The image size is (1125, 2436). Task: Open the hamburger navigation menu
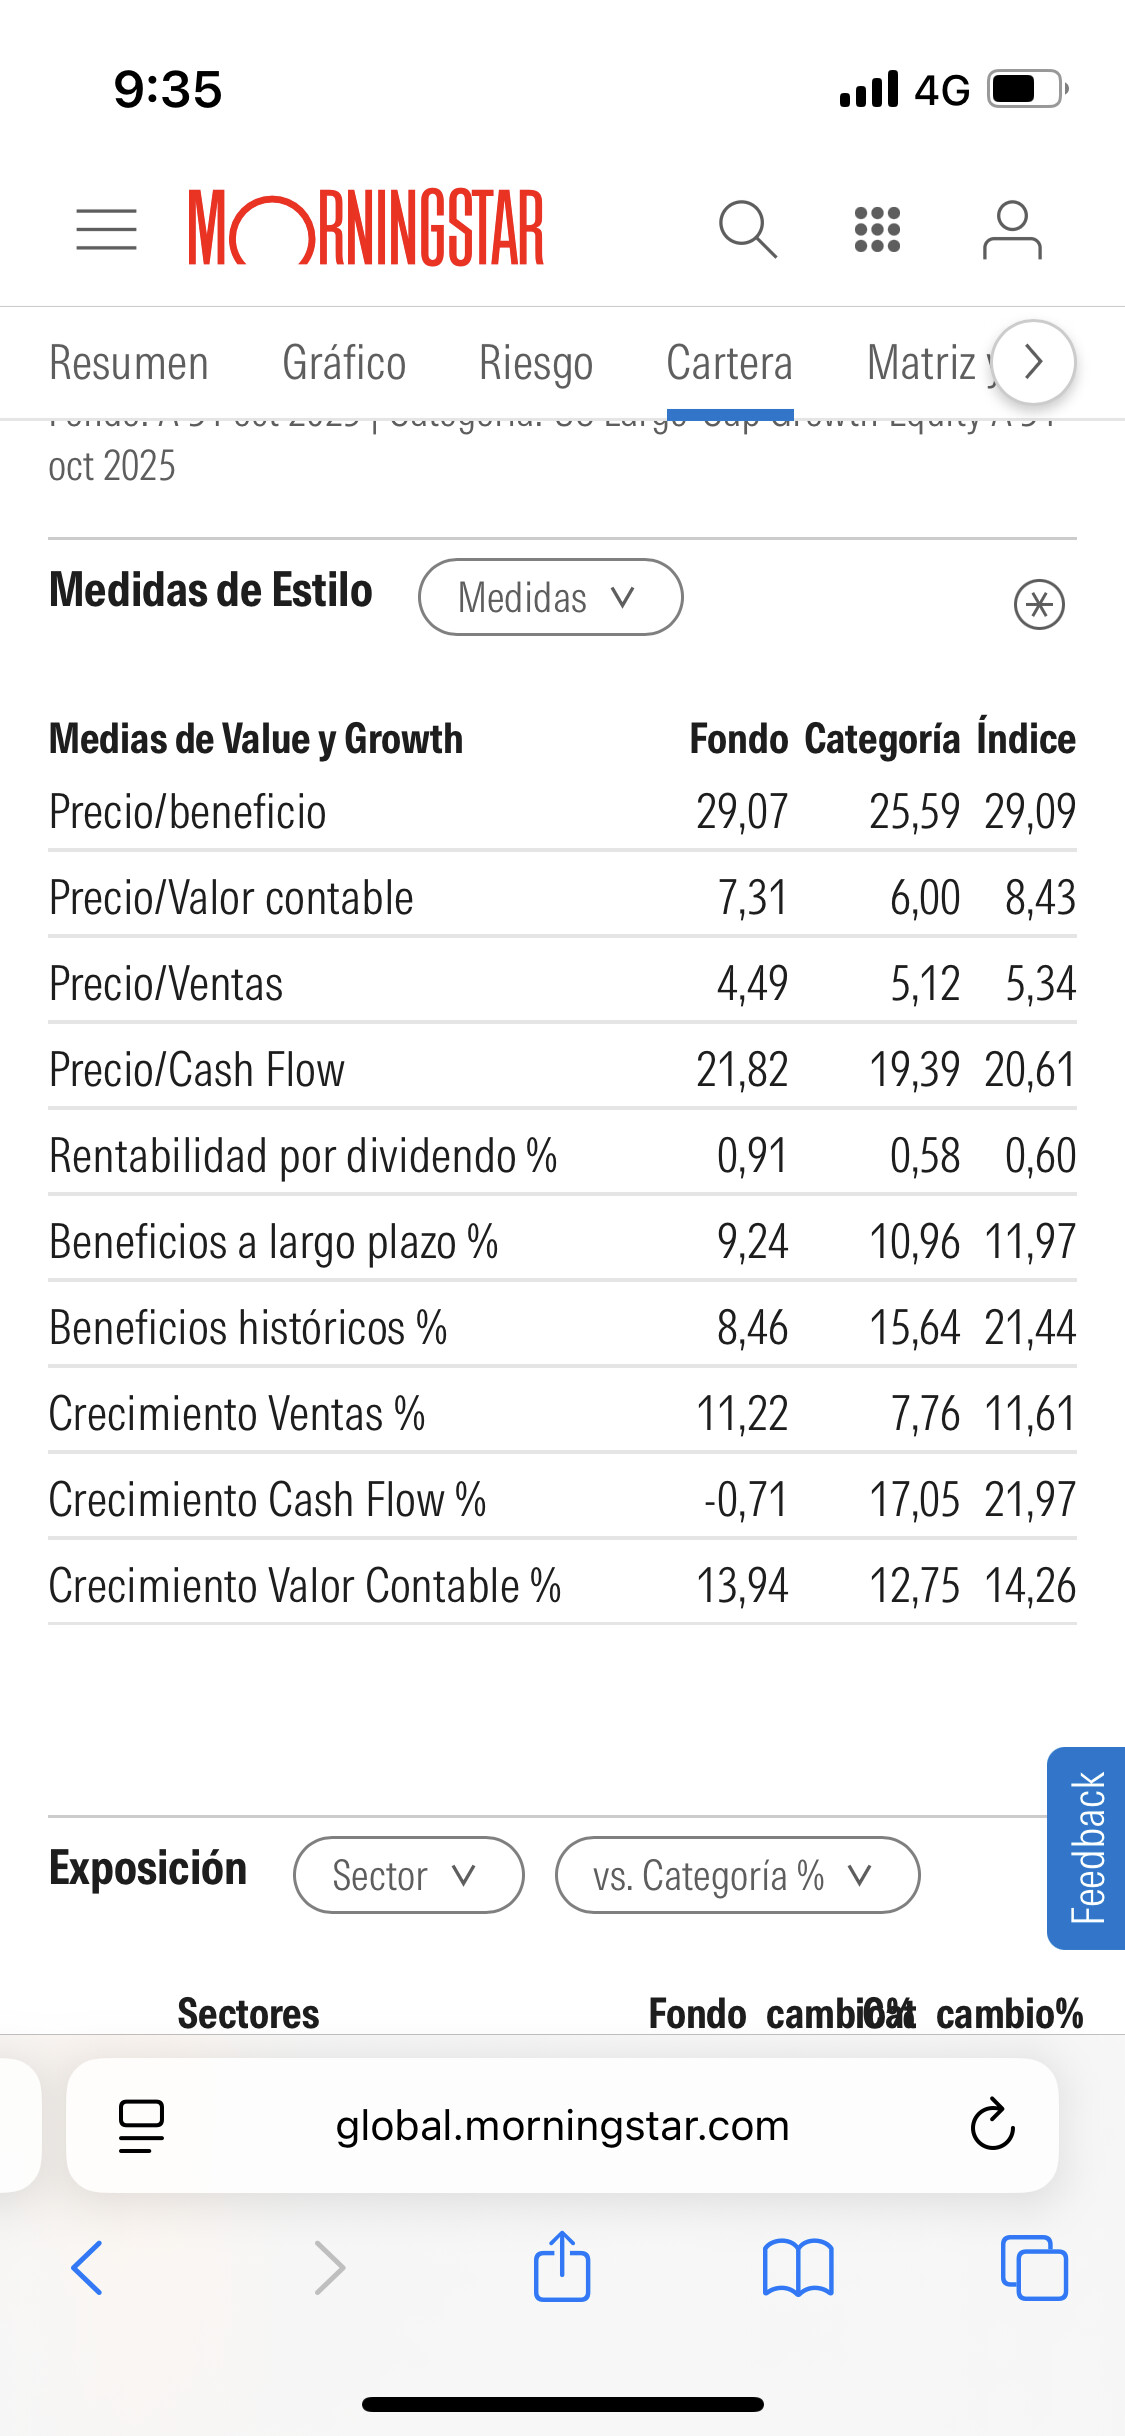pyautogui.click(x=106, y=229)
